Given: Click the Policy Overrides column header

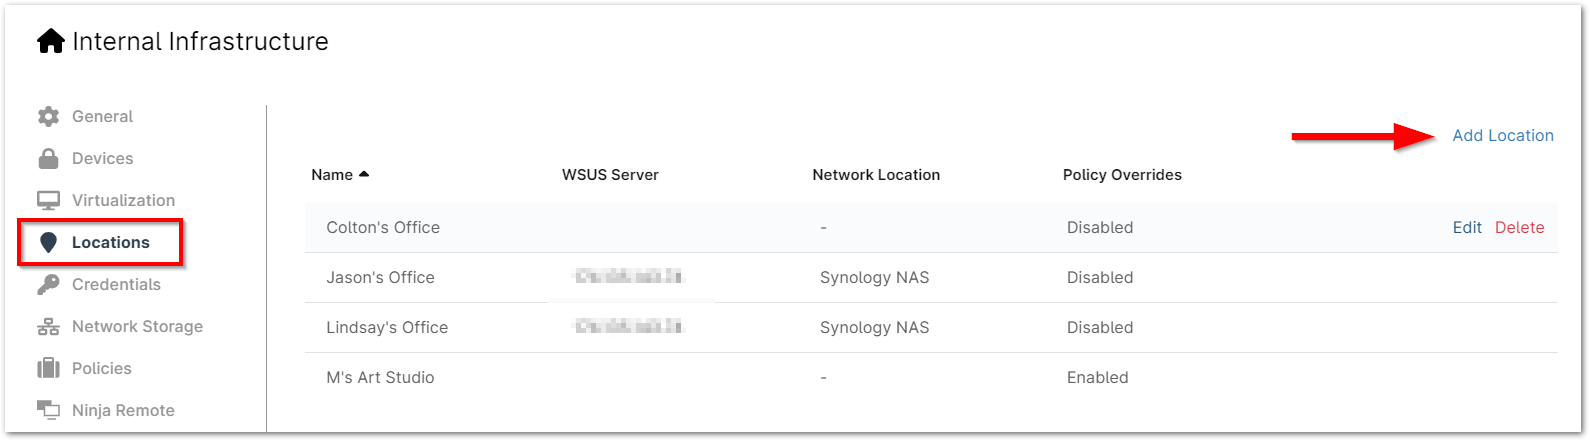Looking at the screenshot, I should pyautogui.click(x=1122, y=175).
